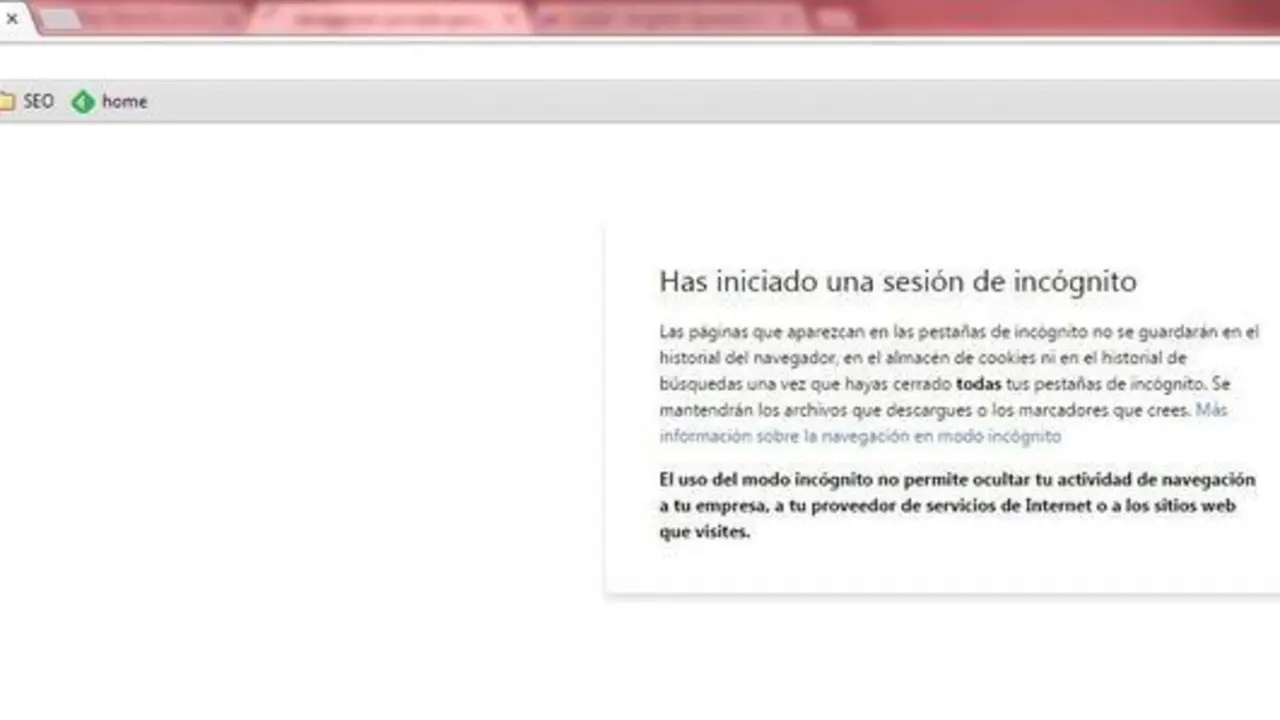
Task: Focus the address bar input
Action: [640, 60]
